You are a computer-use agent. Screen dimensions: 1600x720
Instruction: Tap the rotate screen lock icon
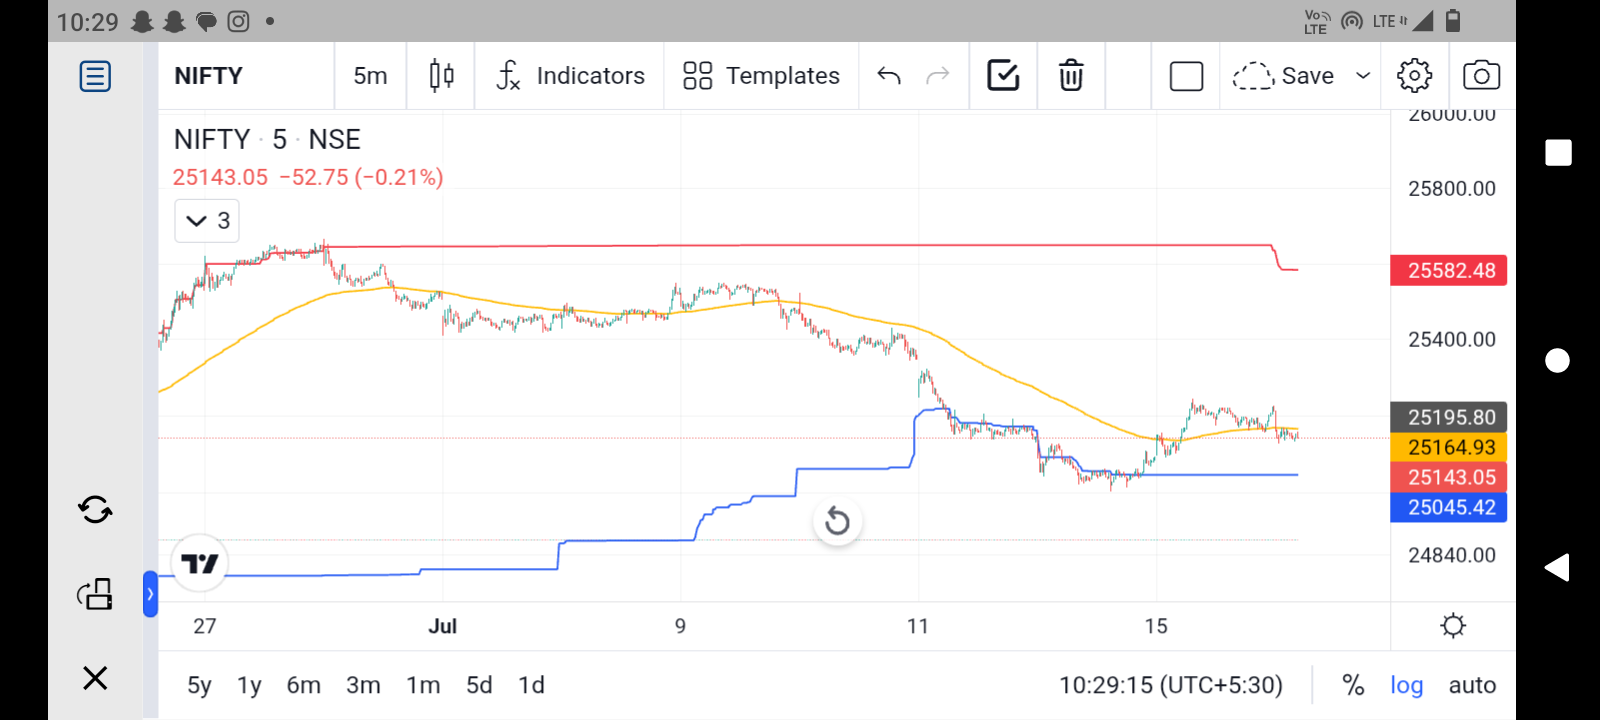point(95,594)
